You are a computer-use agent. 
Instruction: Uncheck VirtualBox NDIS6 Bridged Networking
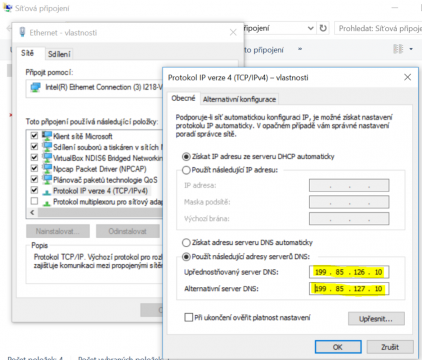point(34,157)
